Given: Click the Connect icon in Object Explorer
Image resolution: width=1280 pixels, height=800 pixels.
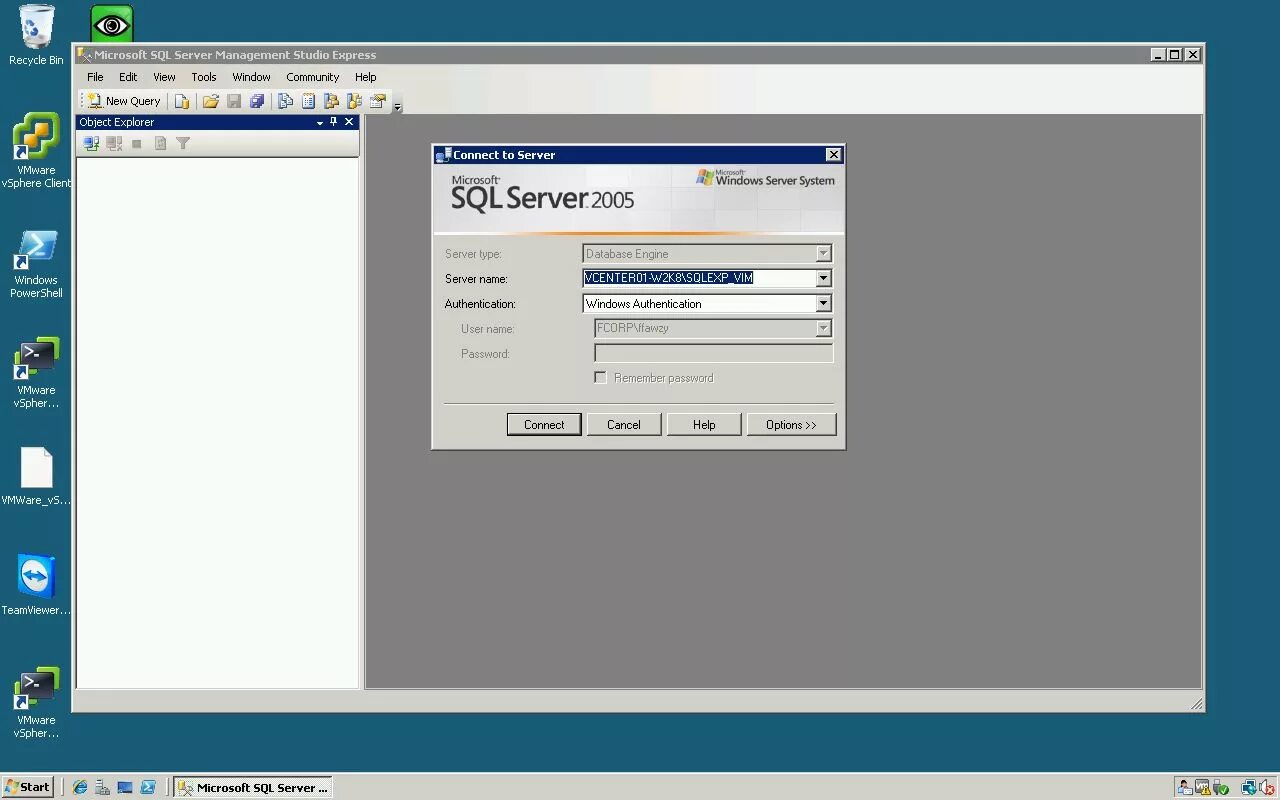Looking at the screenshot, I should (91, 144).
